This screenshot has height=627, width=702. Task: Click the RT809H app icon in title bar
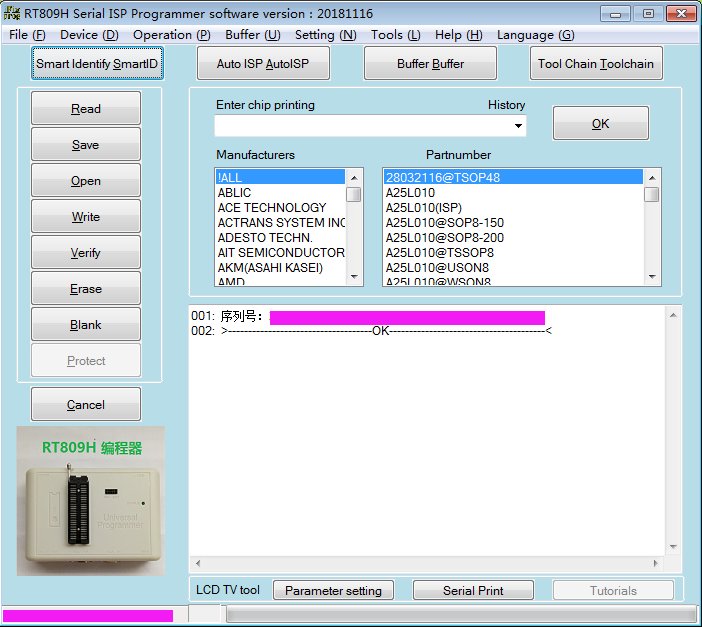12,13
